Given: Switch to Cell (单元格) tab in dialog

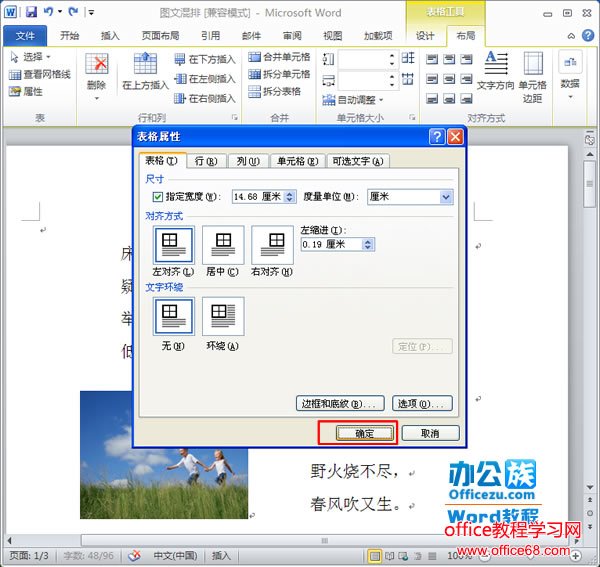Looking at the screenshot, I should pyautogui.click(x=297, y=161).
